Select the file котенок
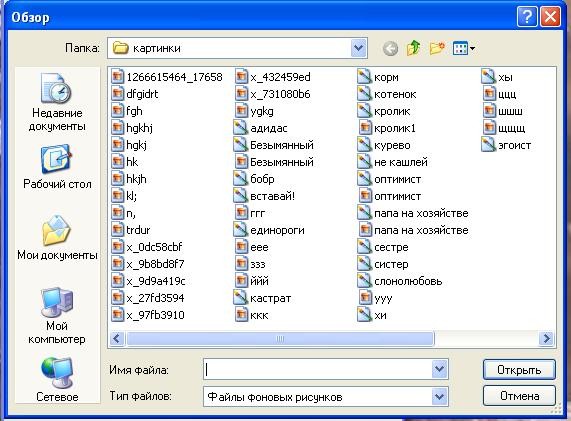The image size is (571, 421). click(387, 94)
